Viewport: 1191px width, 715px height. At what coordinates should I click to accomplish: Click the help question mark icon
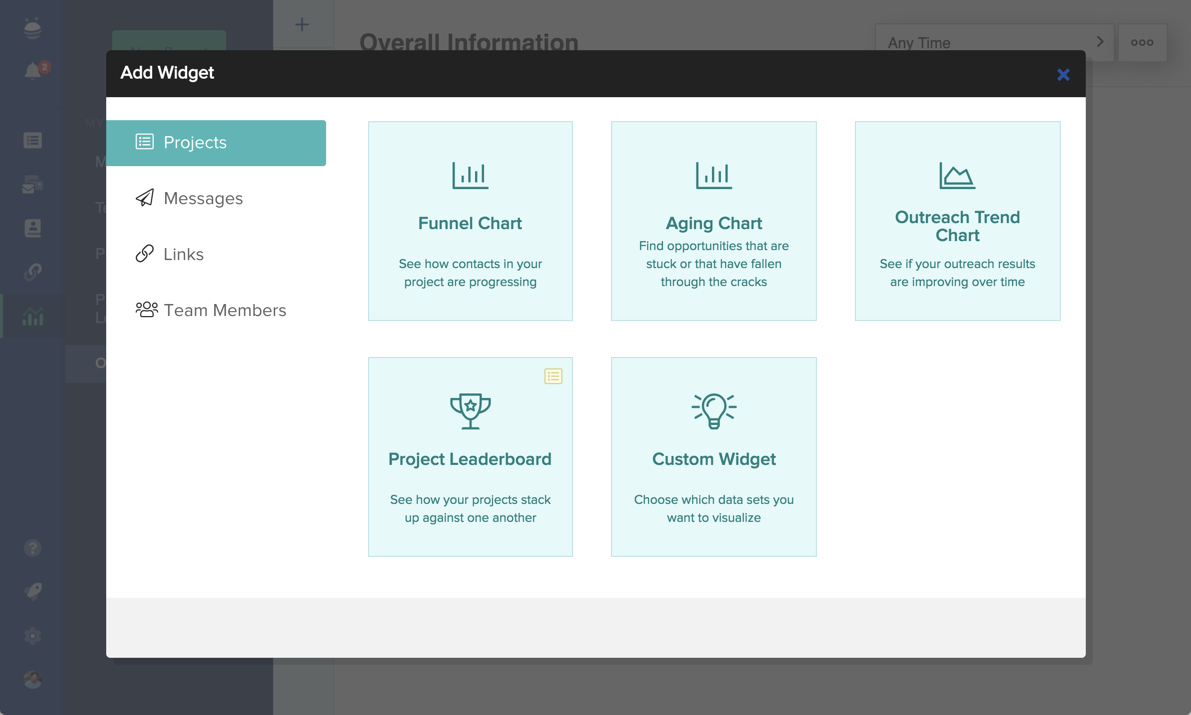pyautogui.click(x=33, y=548)
